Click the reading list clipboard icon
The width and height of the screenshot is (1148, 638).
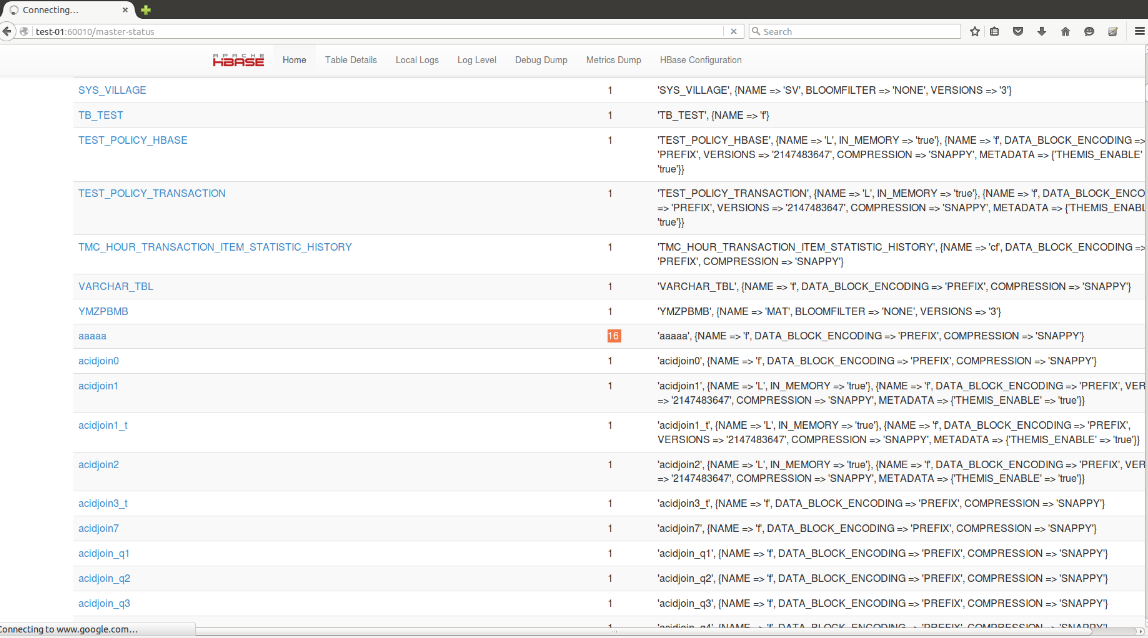pyautogui.click(x=994, y=31)
